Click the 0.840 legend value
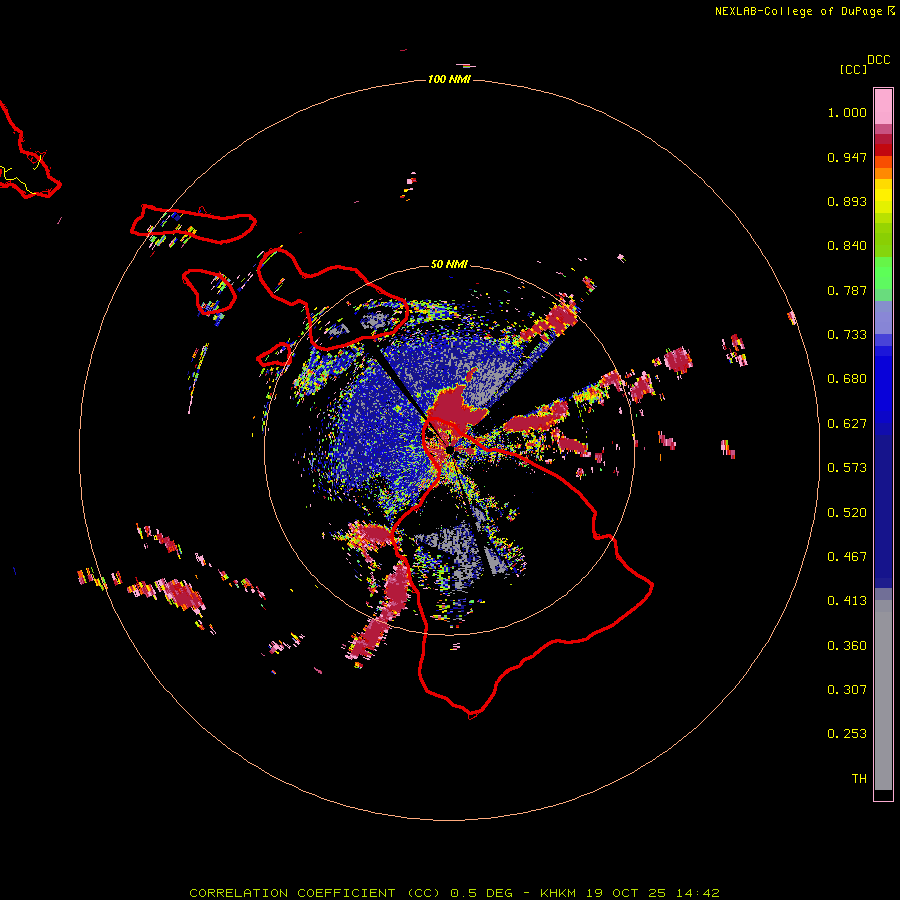This screenshot has width=900, height=900. tap(847, 246)
